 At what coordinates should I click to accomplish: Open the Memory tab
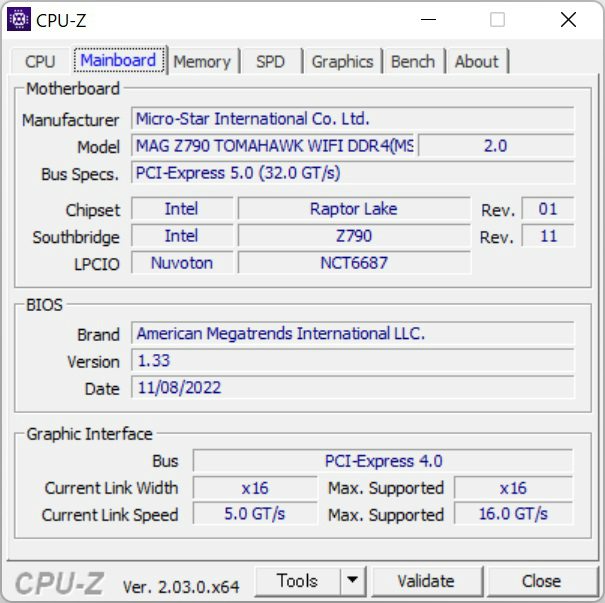tap(202, 62)
